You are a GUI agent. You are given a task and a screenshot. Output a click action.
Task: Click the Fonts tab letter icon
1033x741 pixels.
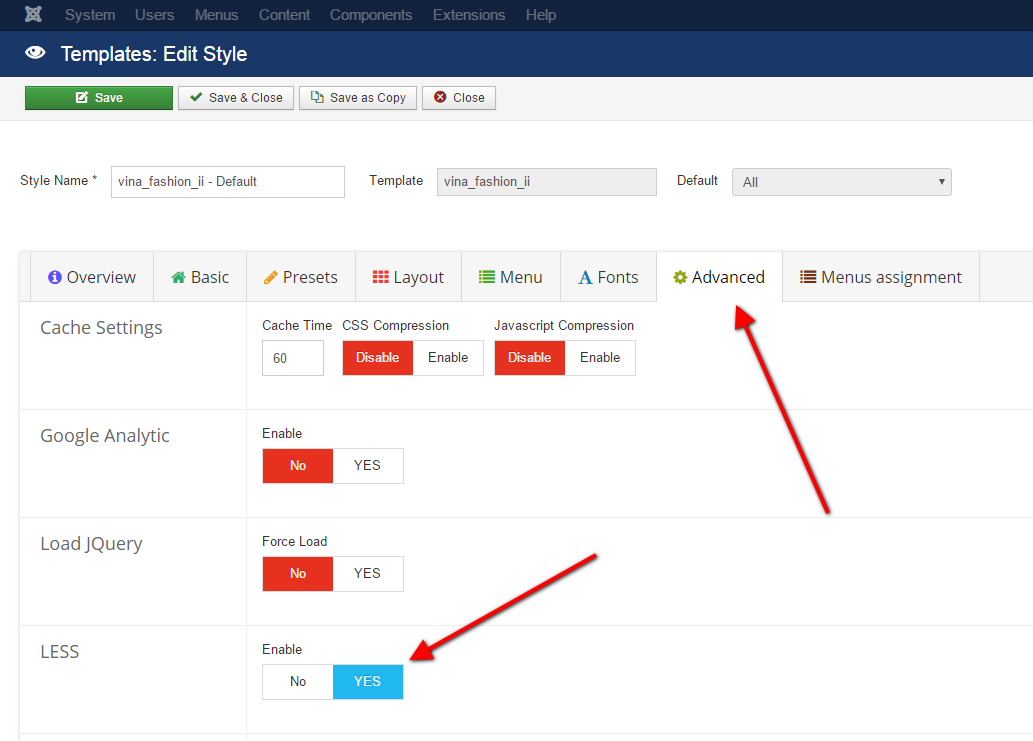click(x=585, y=278)
